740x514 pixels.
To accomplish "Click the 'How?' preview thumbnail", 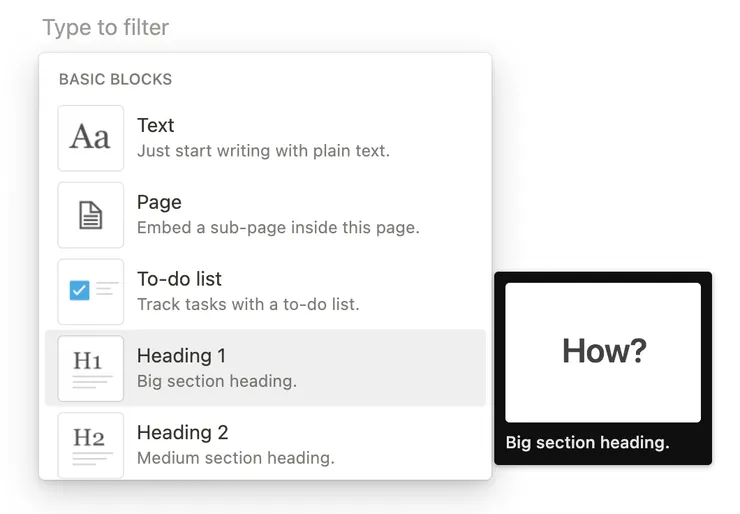I will (x=603, y=352).
